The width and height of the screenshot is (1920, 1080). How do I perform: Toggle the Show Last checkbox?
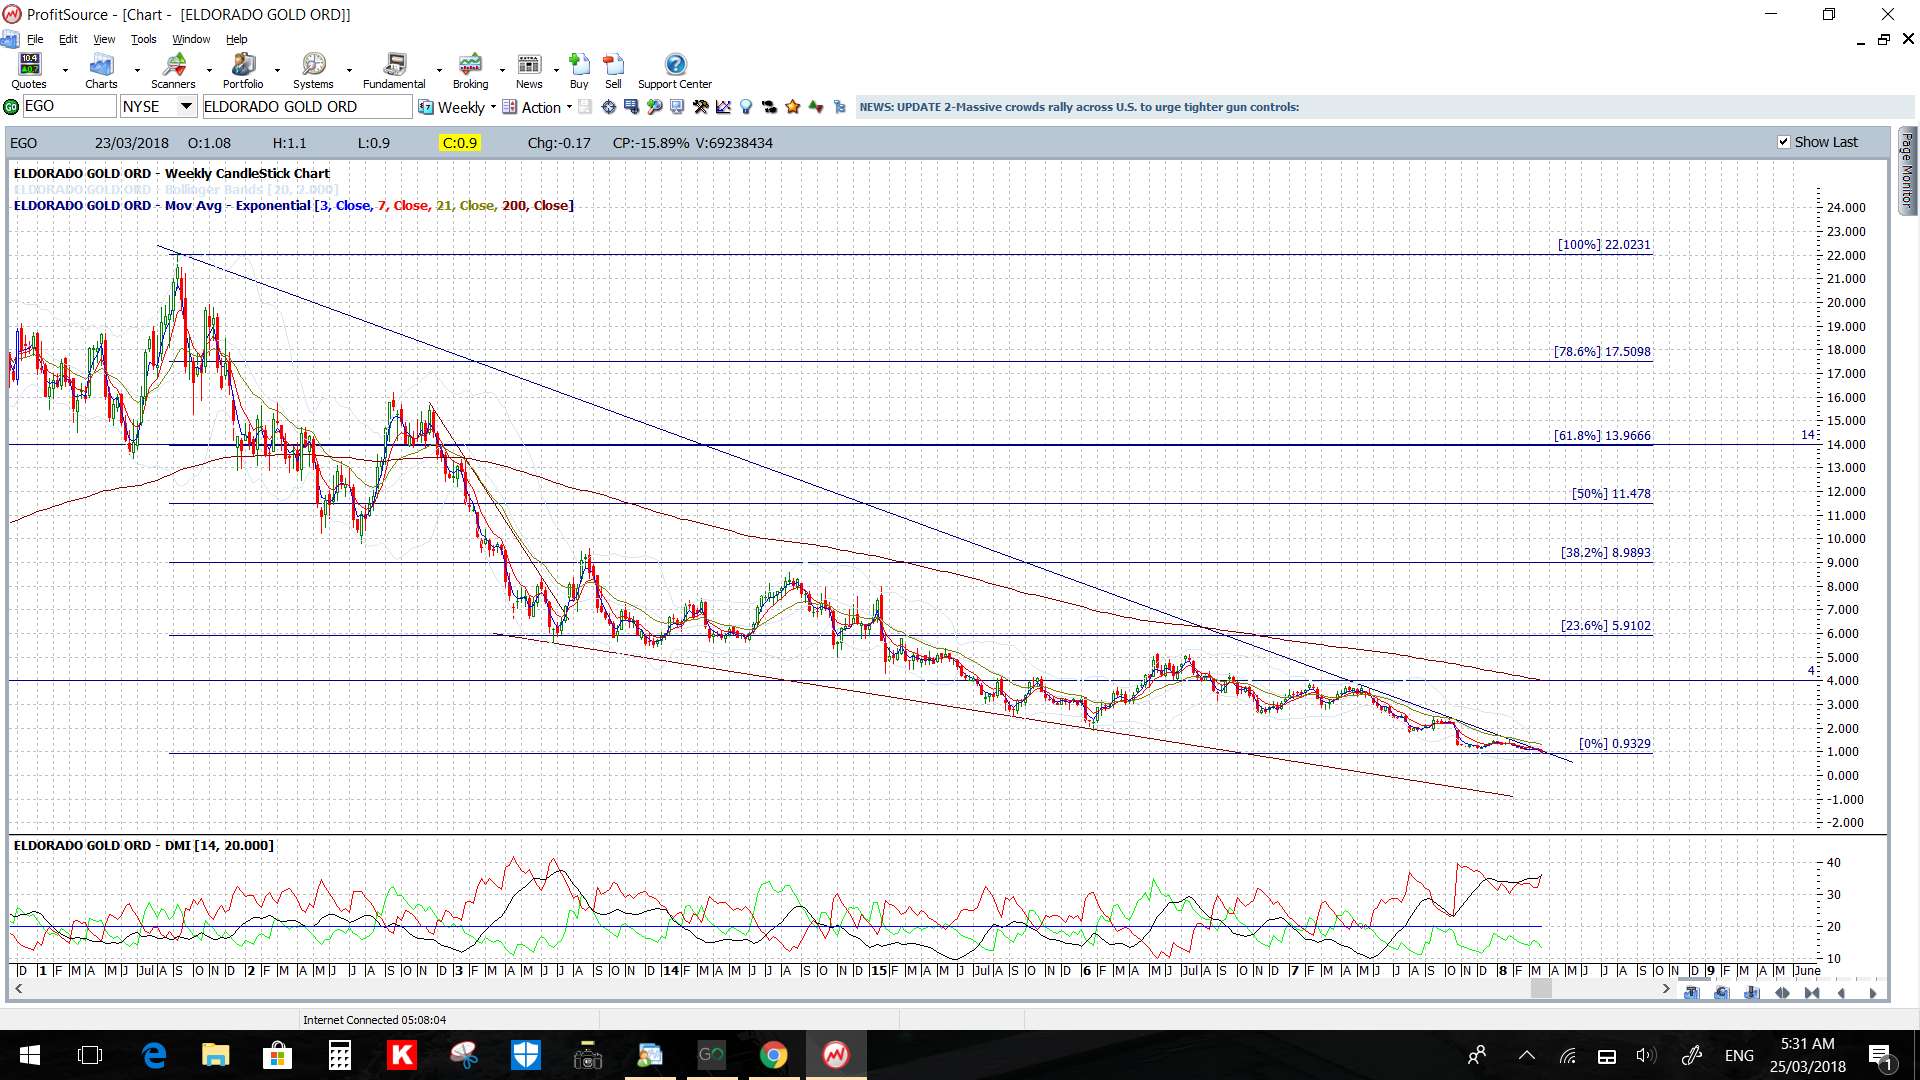(1783, 142)
